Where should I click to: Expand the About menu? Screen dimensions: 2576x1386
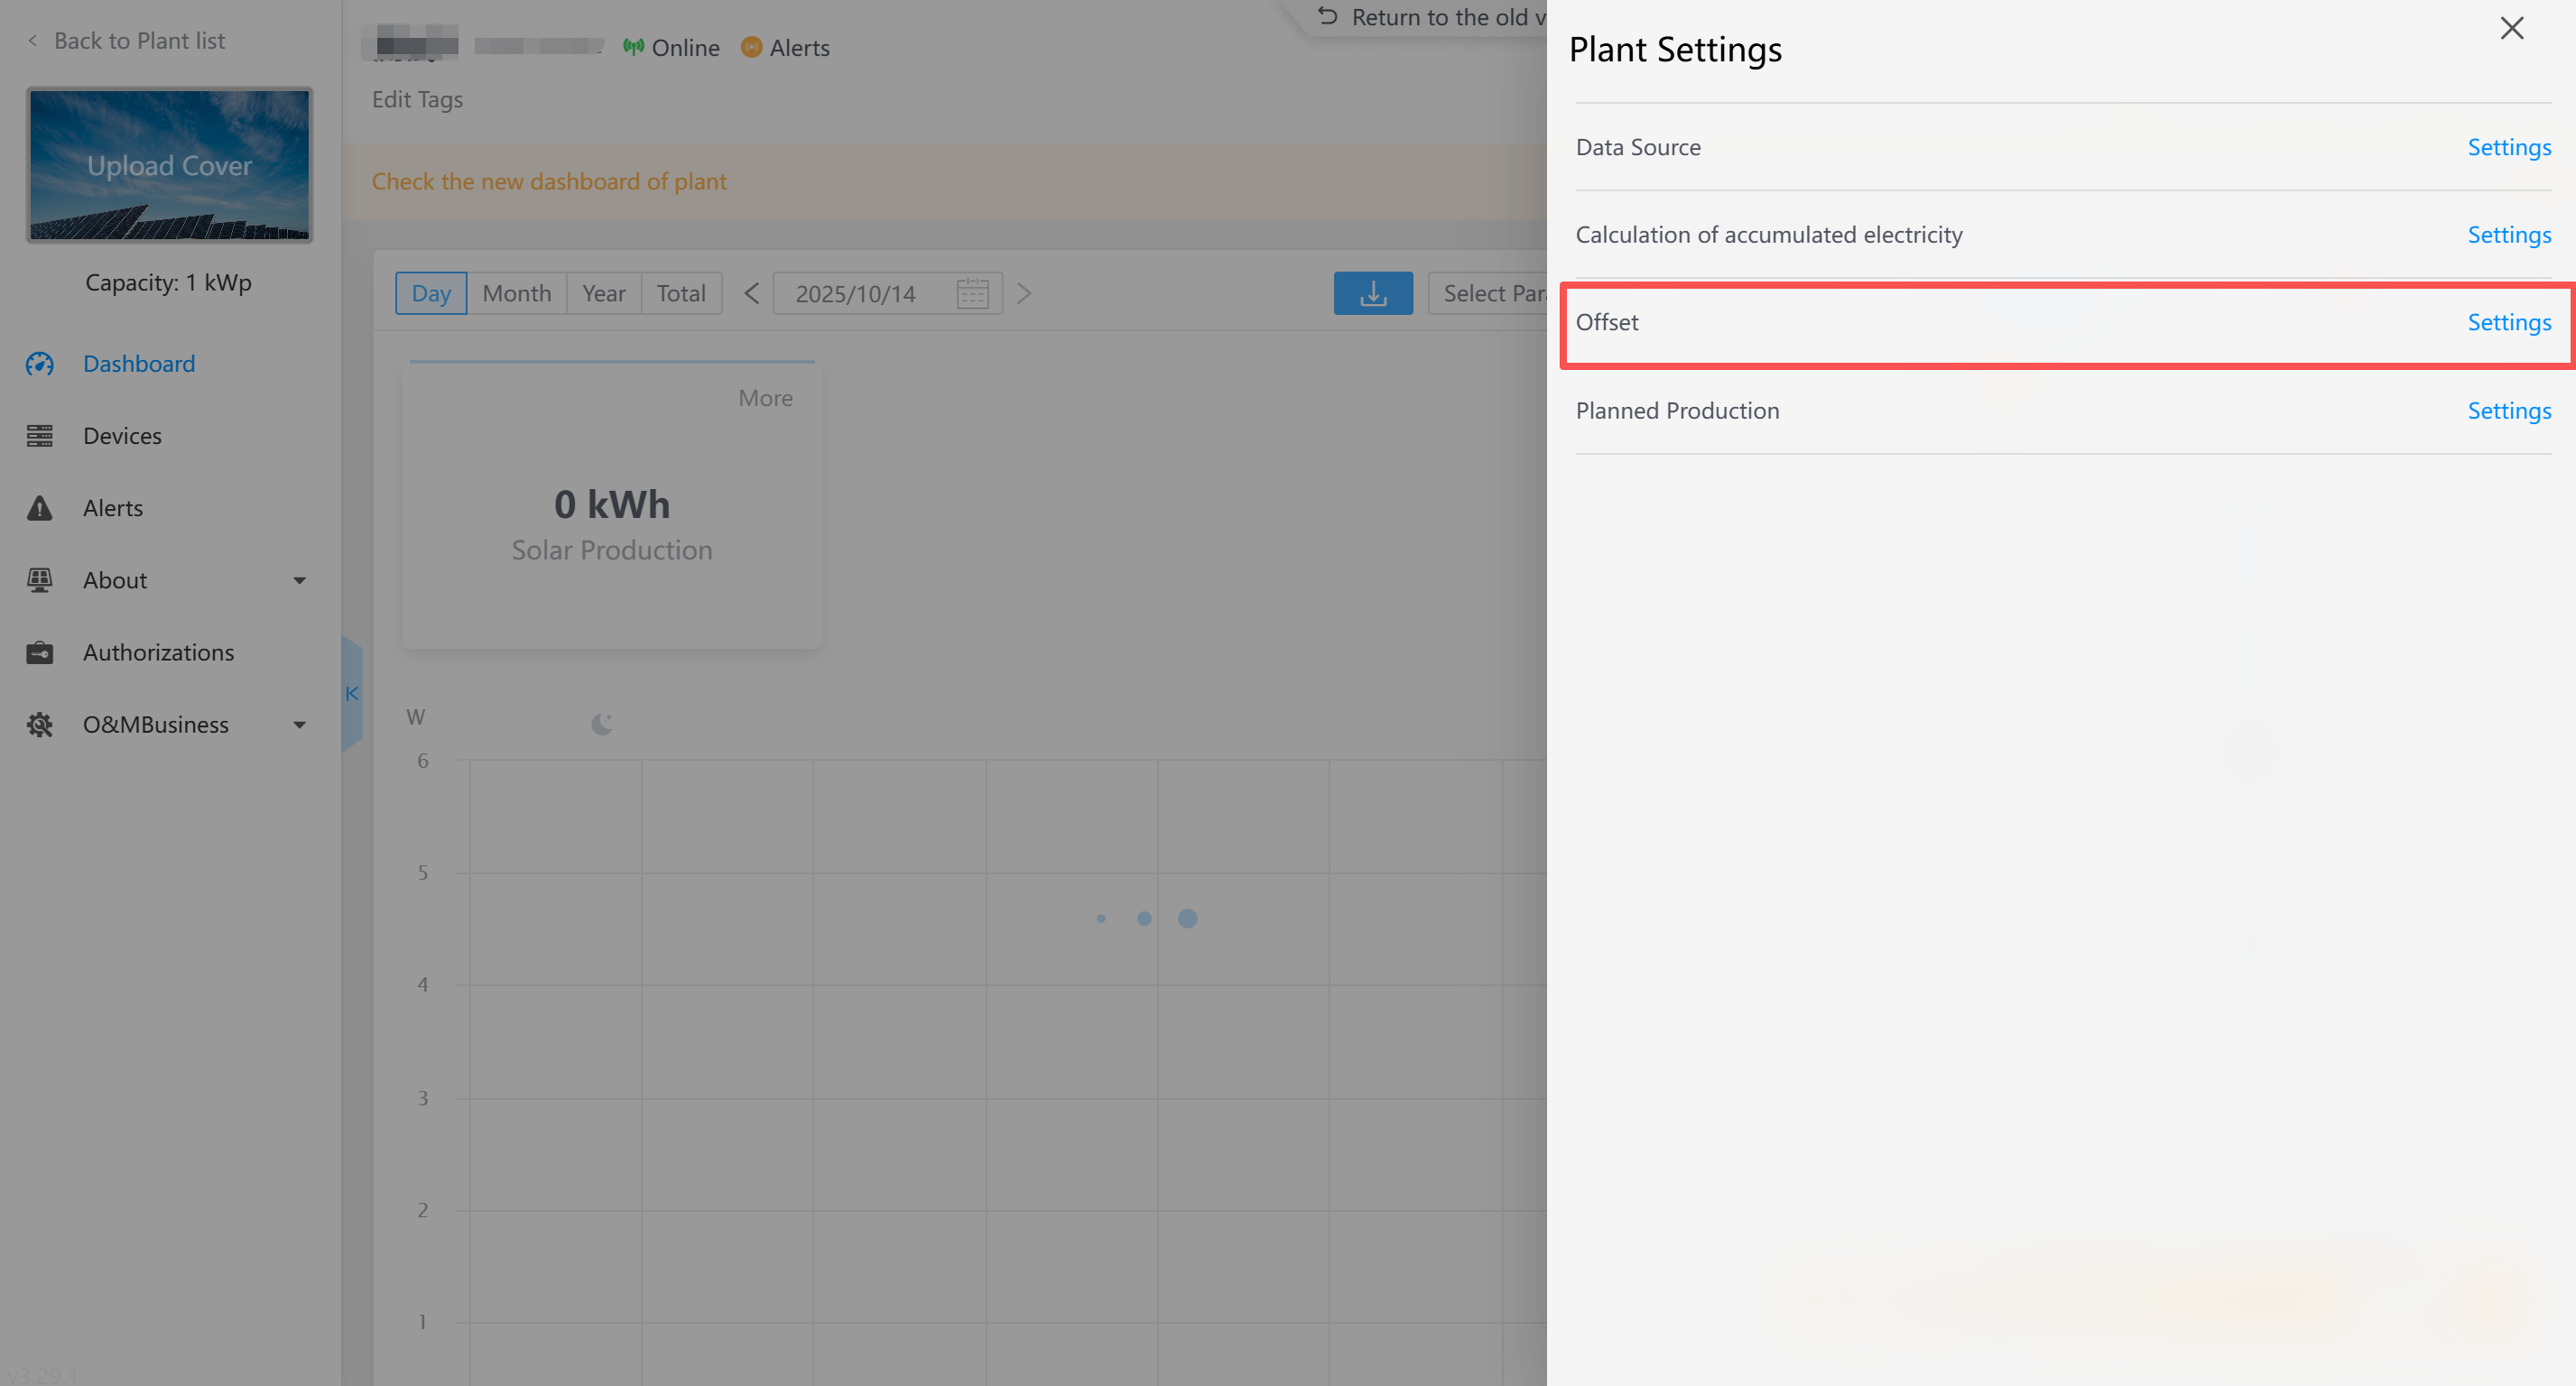298,580
